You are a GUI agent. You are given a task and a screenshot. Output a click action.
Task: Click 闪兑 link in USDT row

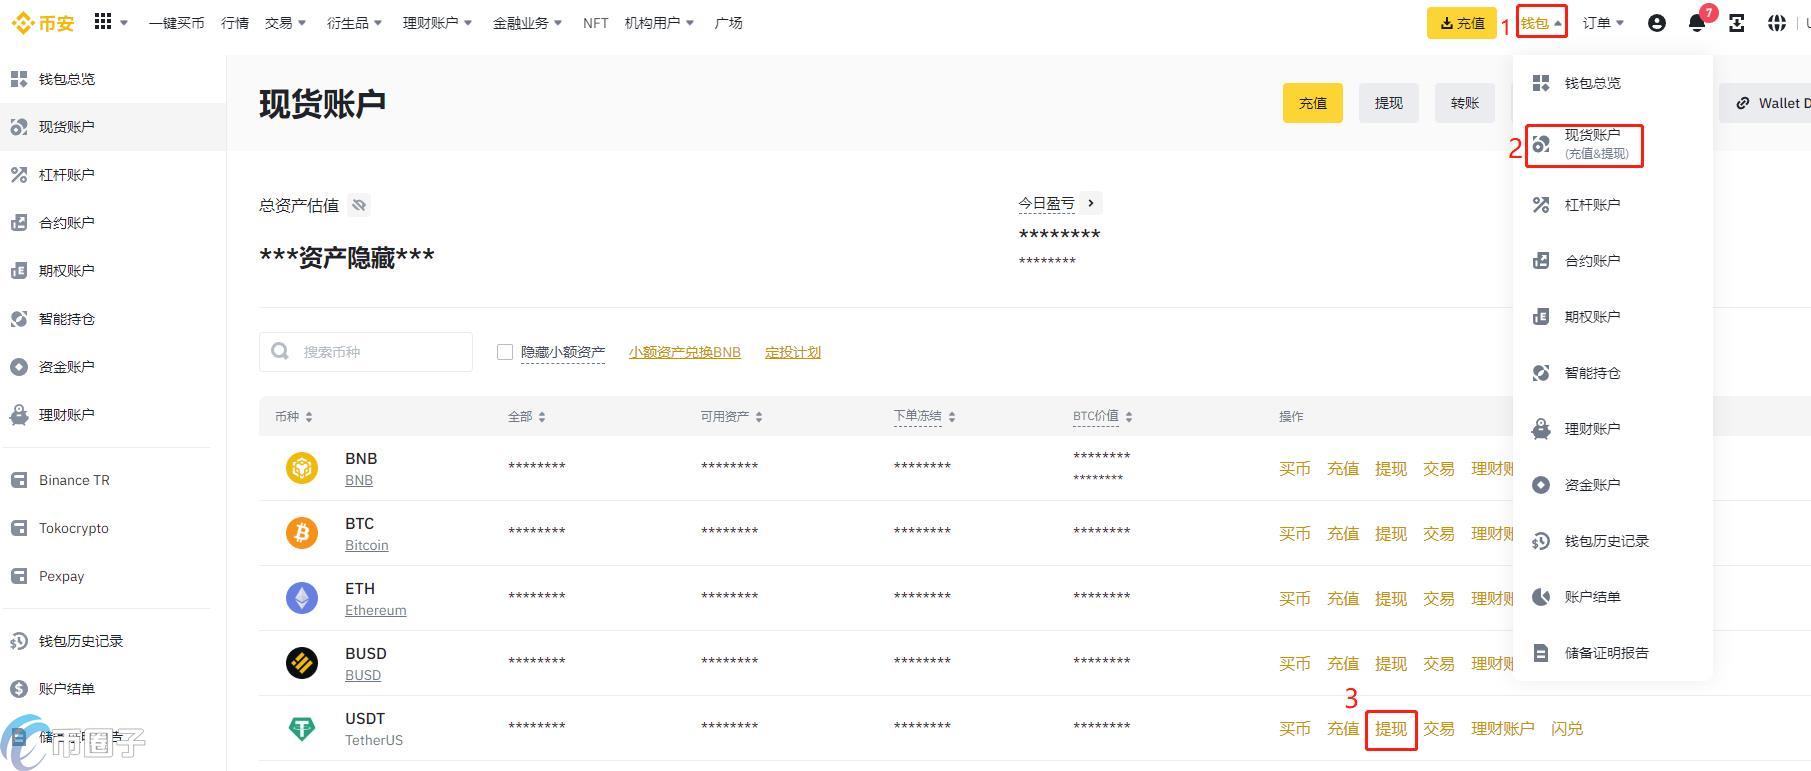(x=1567, y=729)
